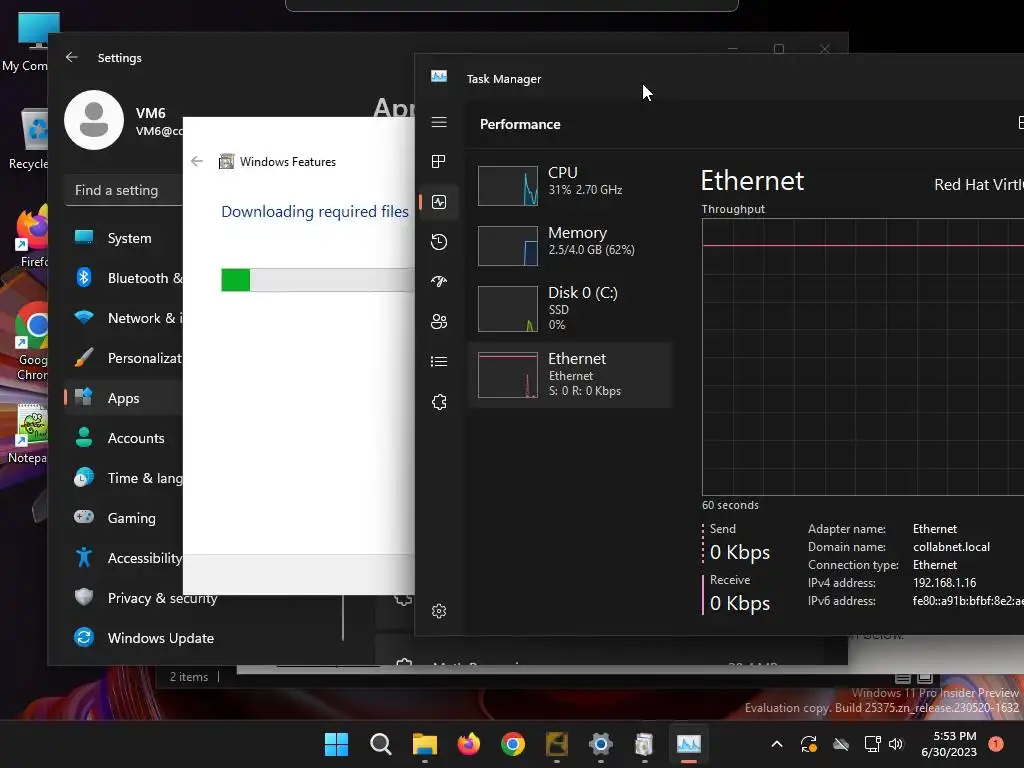Viewport: 1024px width, 768px height.
Task: Open Settings gear app on taskbar
Action: click(601, 744)
